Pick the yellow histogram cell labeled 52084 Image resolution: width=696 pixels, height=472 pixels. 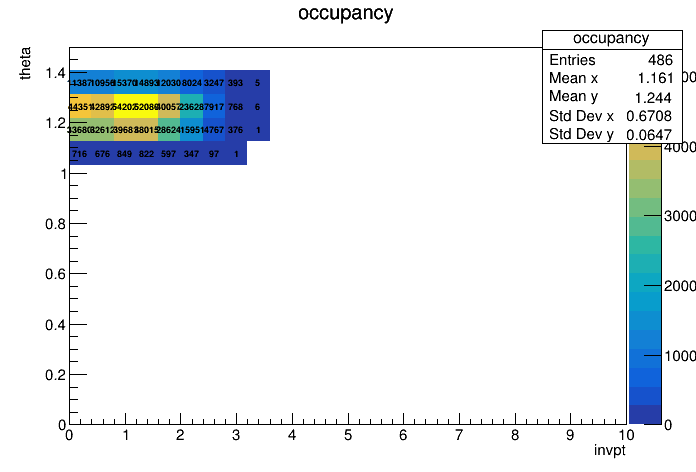[147, 106]
